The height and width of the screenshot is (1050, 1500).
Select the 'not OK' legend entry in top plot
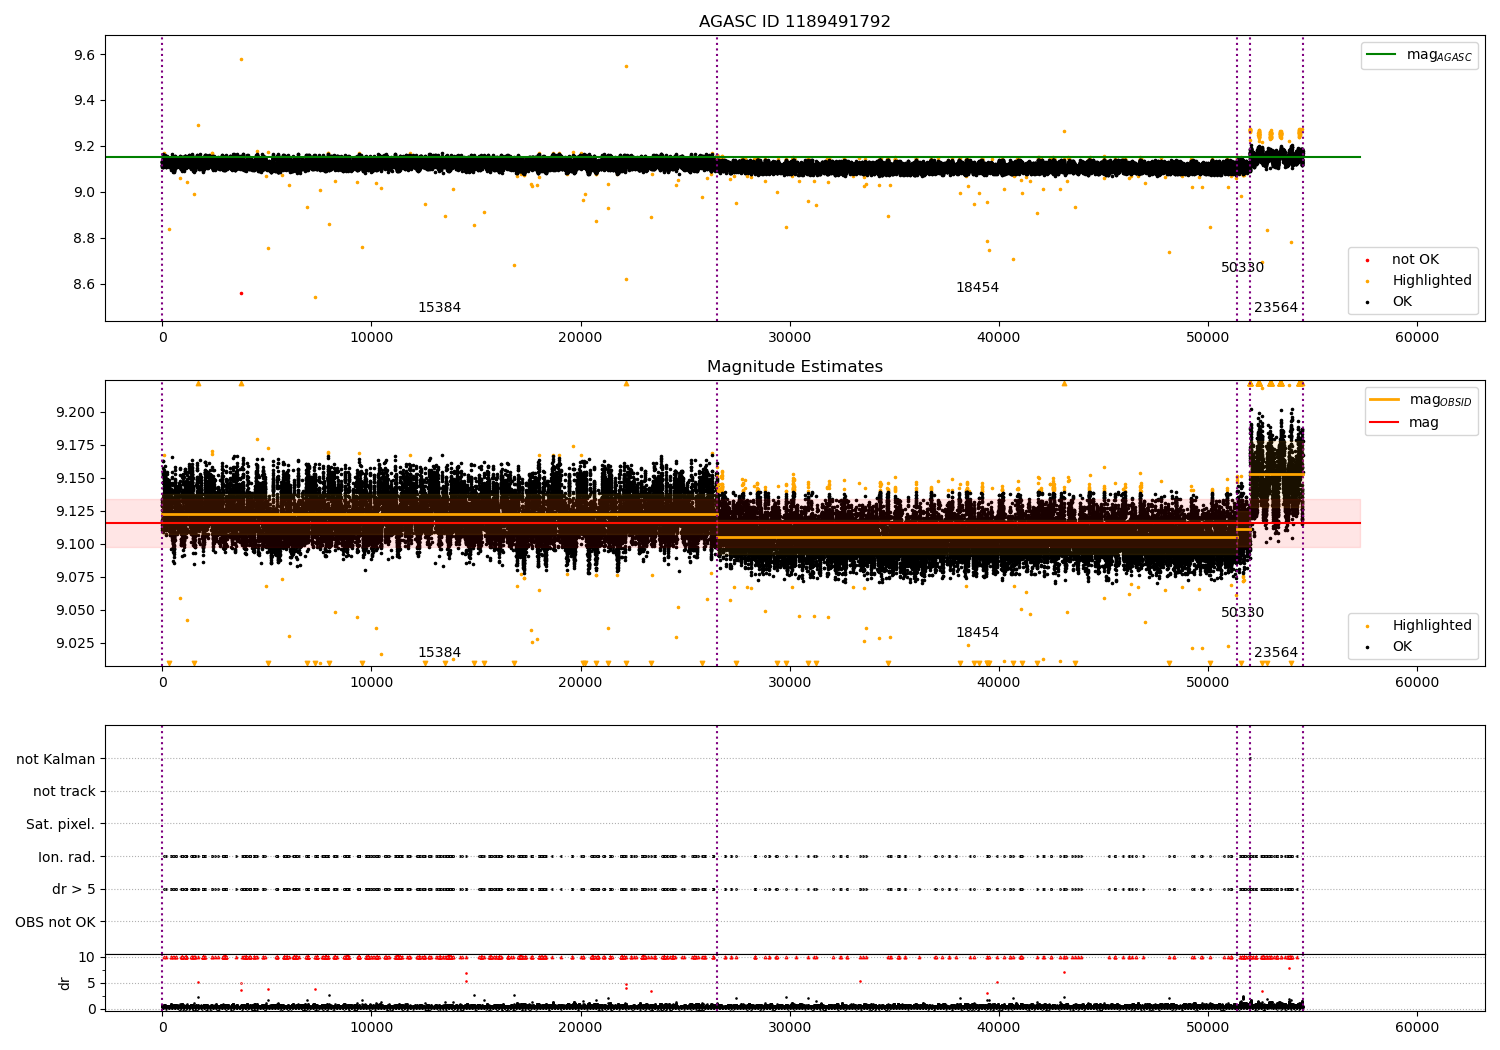click(x=1415, y=260)
